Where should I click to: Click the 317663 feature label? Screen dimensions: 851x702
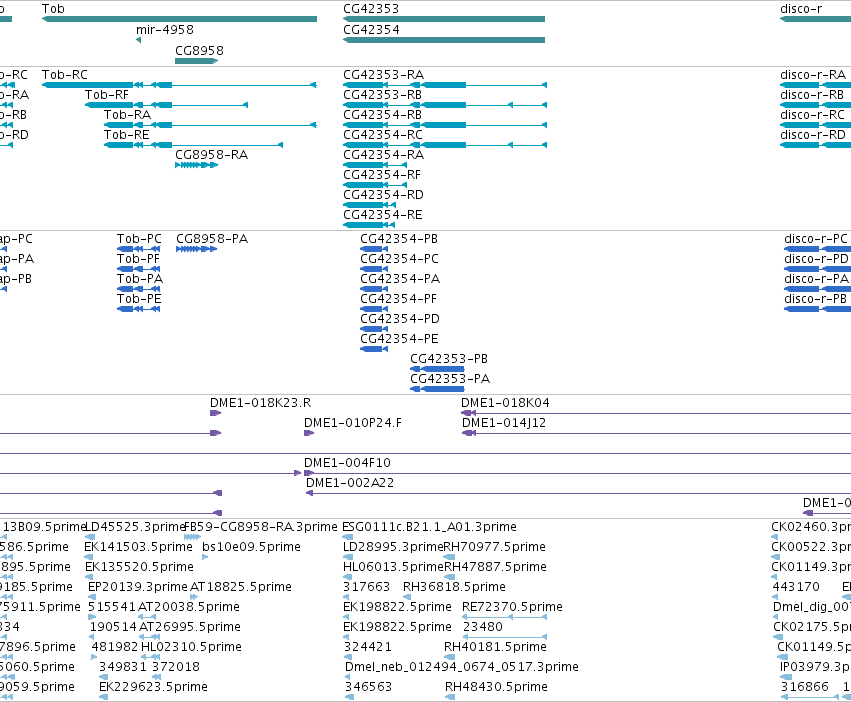(x=366, y=587)
